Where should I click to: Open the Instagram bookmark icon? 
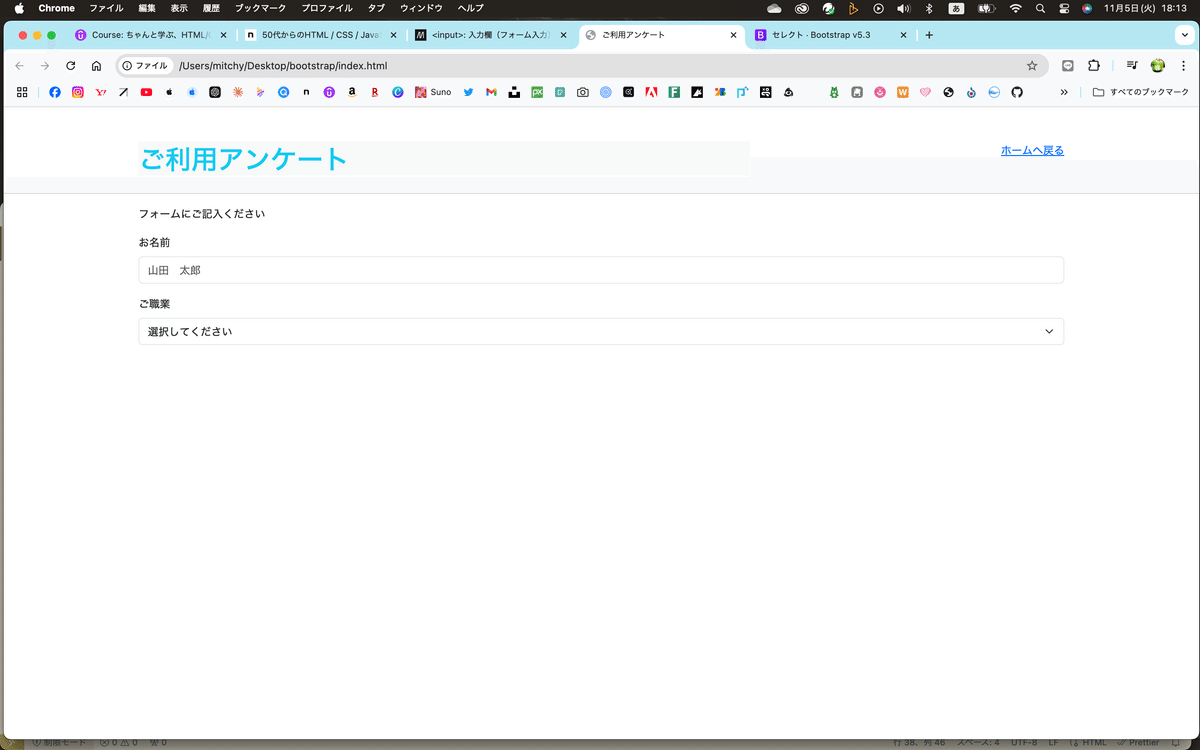pyautogui.click(x=77, y=91)
